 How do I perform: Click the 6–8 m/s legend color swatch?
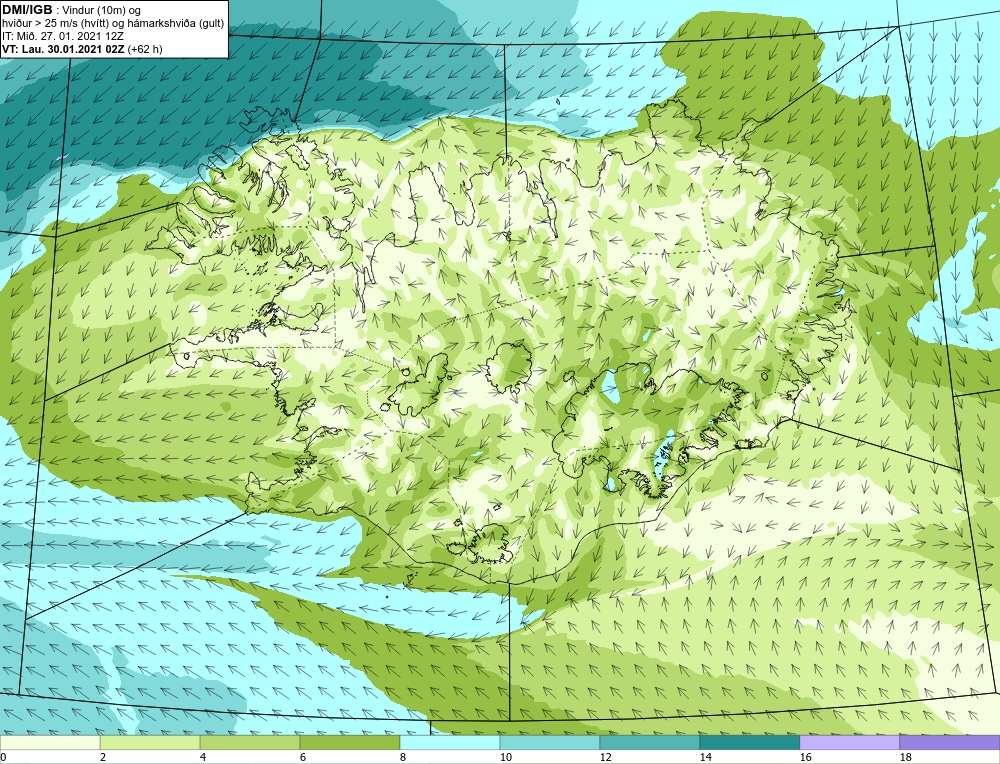coord(350,743)
